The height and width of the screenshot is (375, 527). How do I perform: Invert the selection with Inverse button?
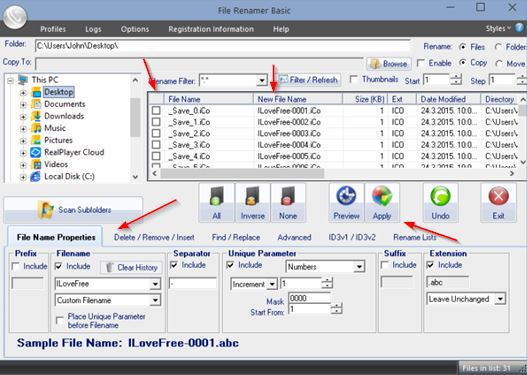pos(252,203)
